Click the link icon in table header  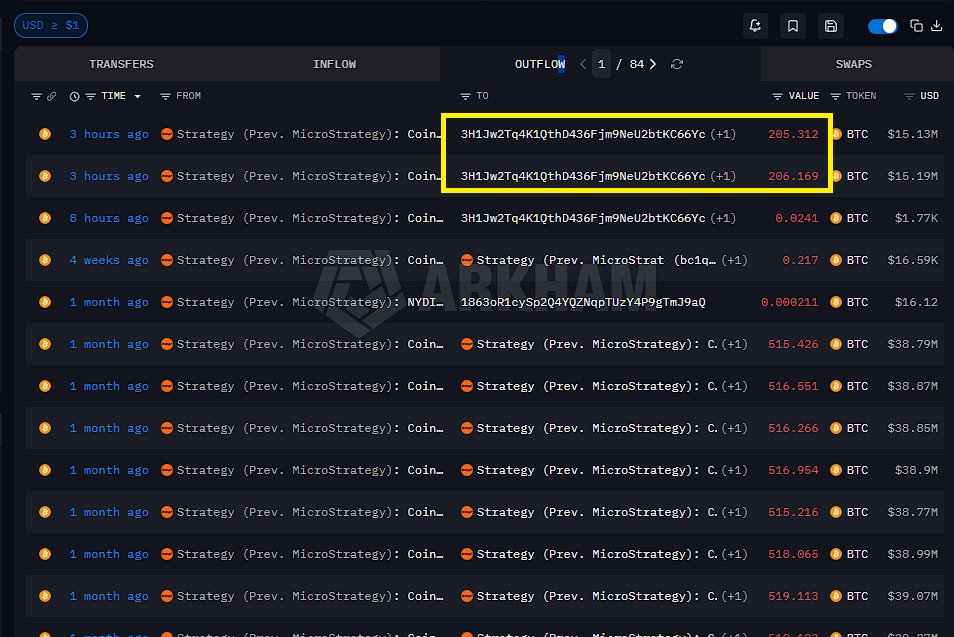pos(52,96)
